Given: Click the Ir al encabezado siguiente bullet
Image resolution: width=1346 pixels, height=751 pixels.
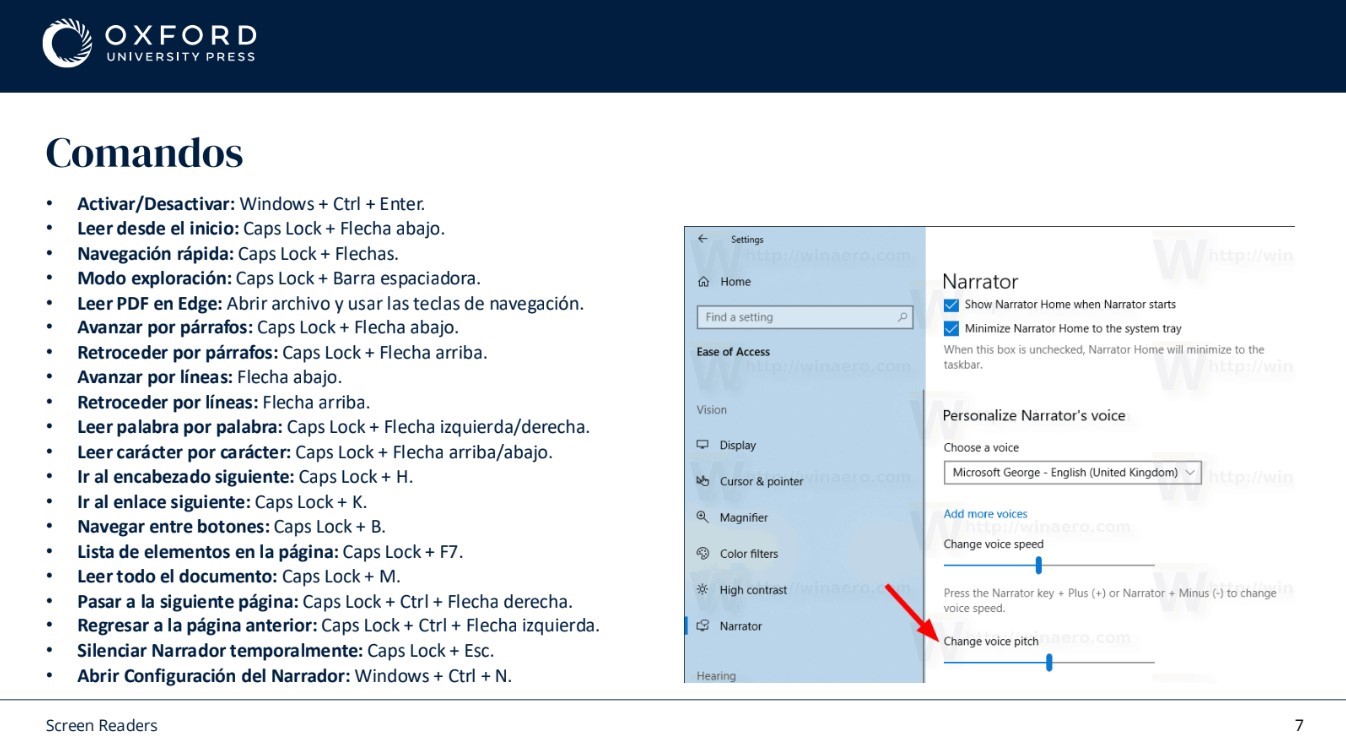Looking at the screenshot, I should click(x=245, y=477).
